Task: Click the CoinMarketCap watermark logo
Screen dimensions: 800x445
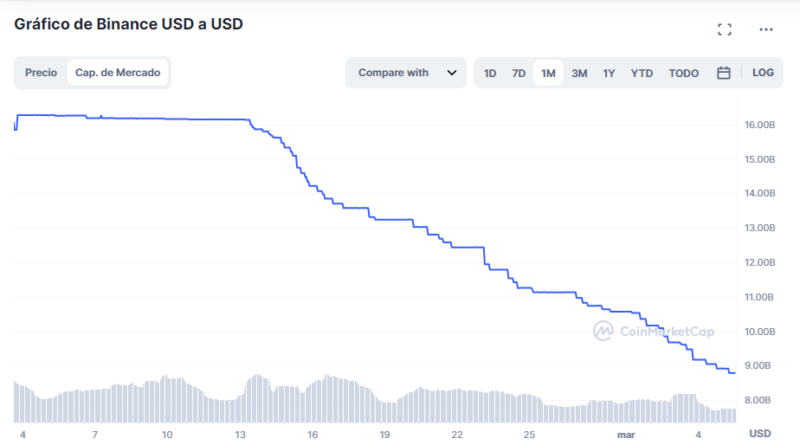Action: tap(603, 331)
